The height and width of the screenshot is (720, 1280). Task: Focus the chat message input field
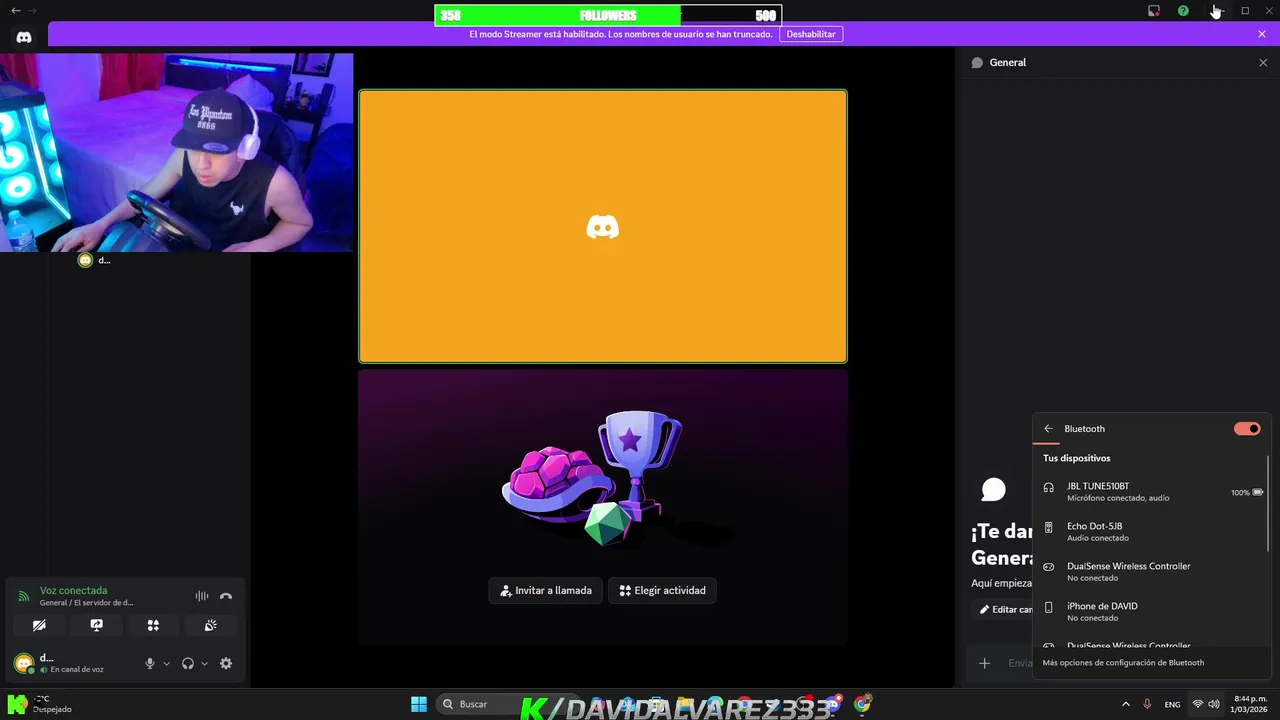point(1020,663)
